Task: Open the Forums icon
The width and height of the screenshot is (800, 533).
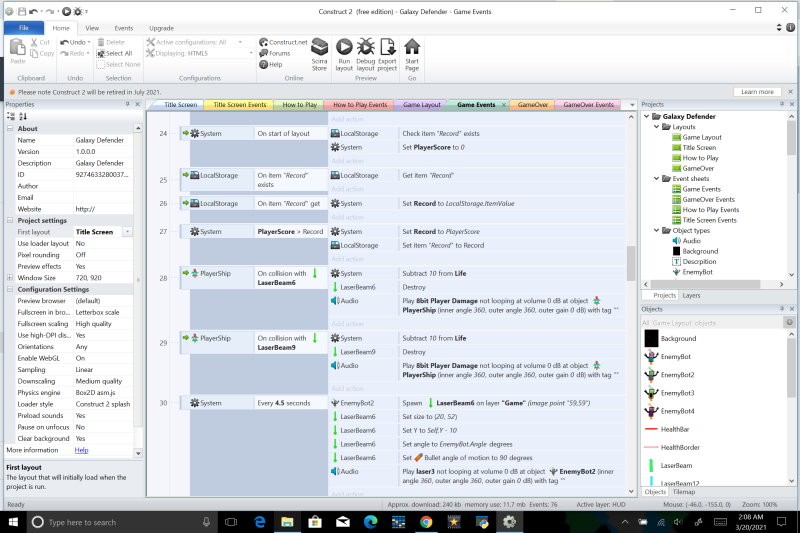Action: pyautogui.click(x=263, y=53)
